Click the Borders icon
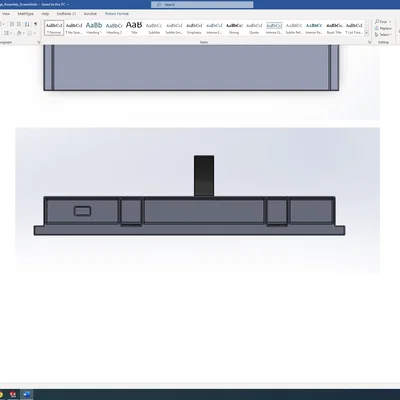Screen dimensions: 400x400 click(29, 33)
